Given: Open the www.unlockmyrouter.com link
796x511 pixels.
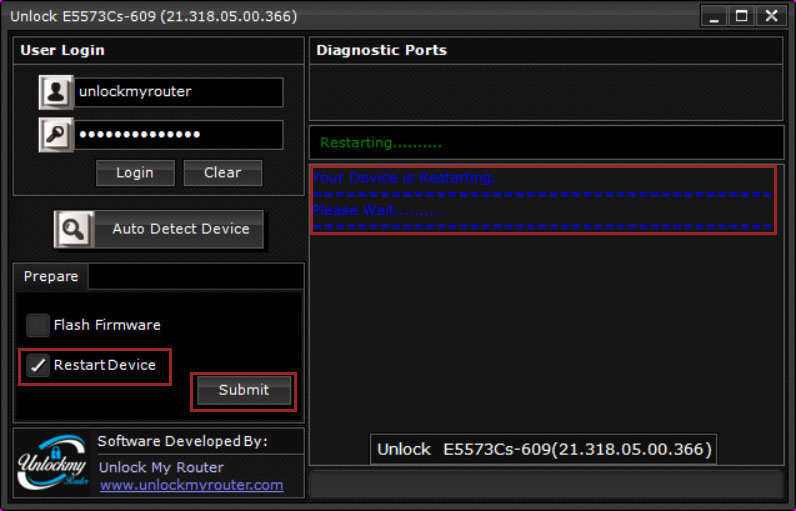Looking at the screenshot, I should [191, 485].
